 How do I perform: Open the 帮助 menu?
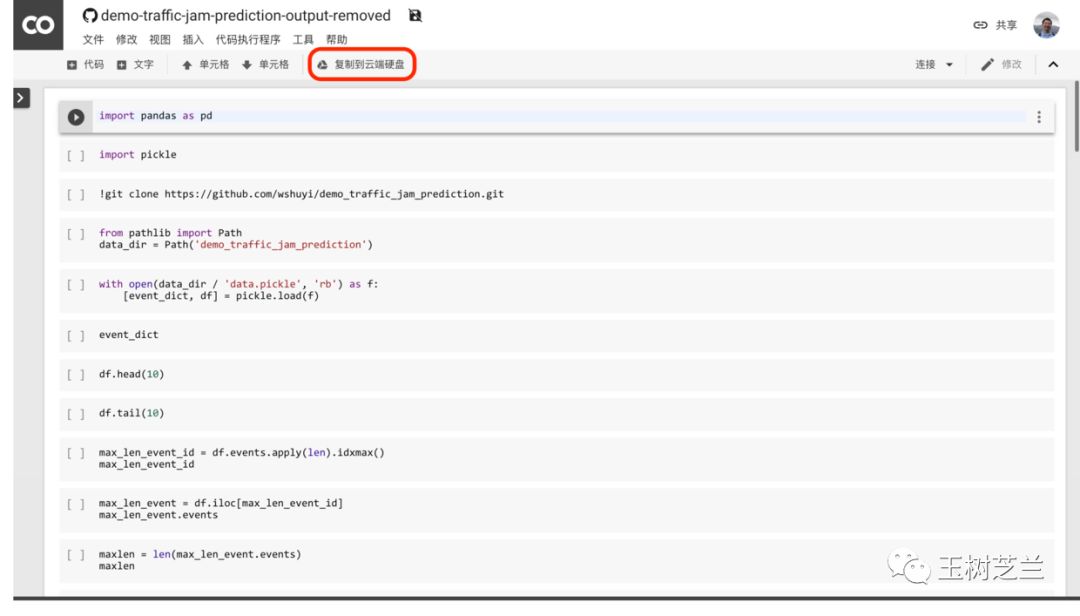pos(337,40)
